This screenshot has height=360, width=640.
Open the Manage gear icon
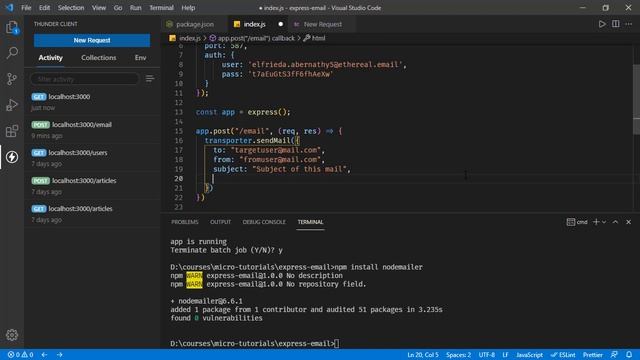(x=12, y=335)
